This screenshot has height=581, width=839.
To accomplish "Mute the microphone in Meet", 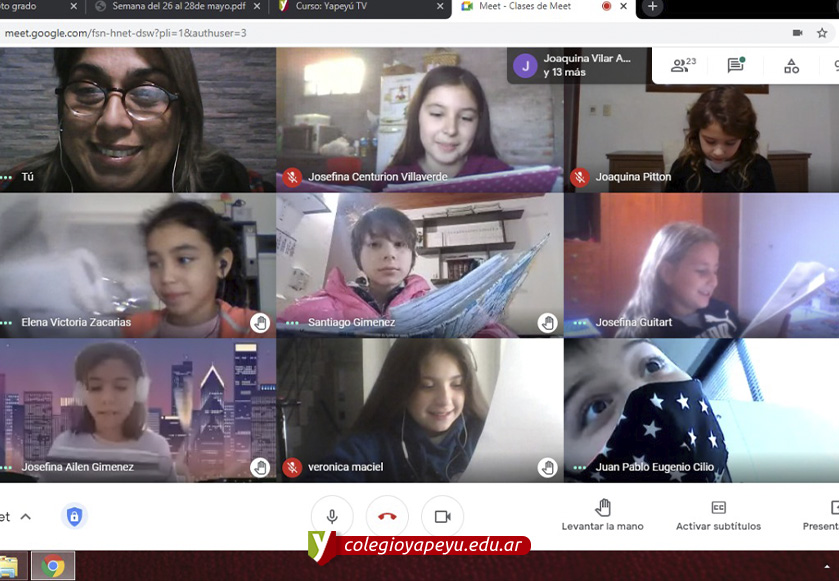I will pyautogui.click(x=331, y=516).
